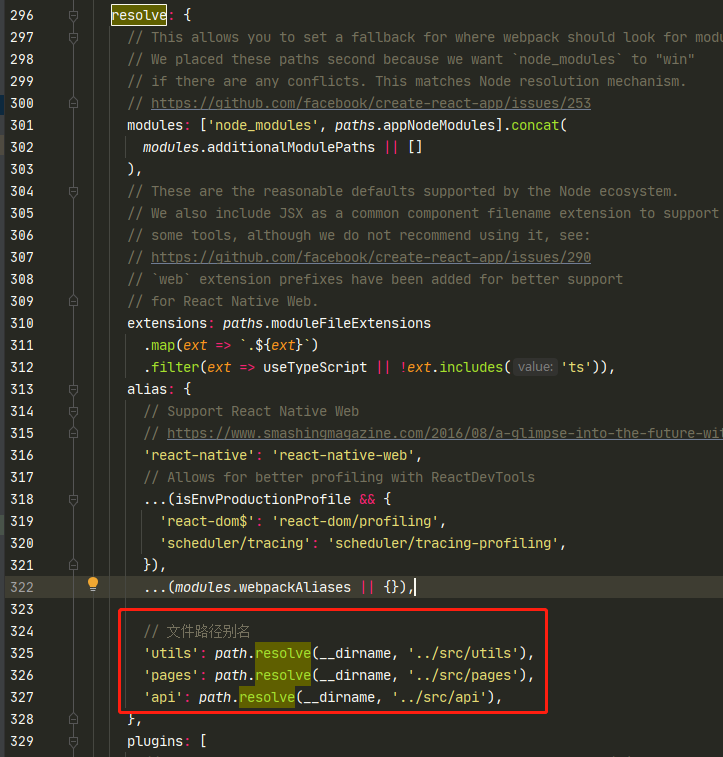Image resolution: width=723 pixels, height=757 pixels.
Task: Collapse comment fold at line 314
Action: click(x=73, y=411)
